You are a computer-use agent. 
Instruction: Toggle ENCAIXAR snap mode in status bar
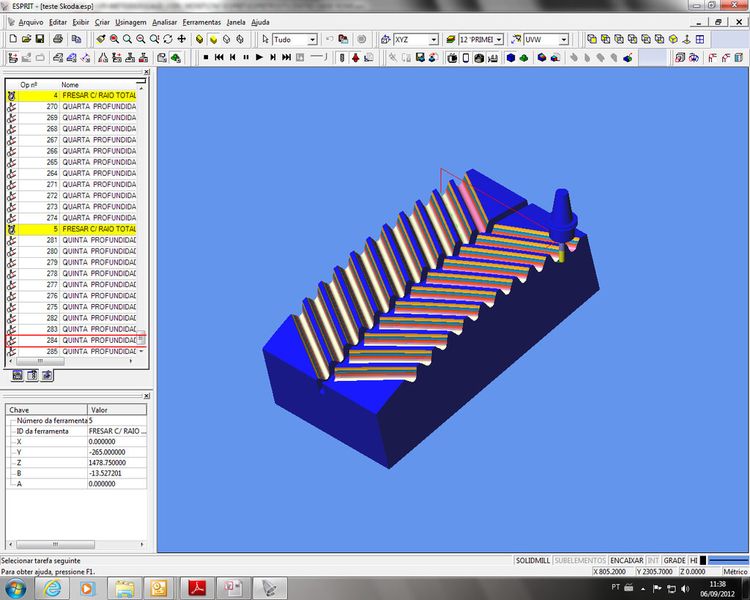coord(627,560)
